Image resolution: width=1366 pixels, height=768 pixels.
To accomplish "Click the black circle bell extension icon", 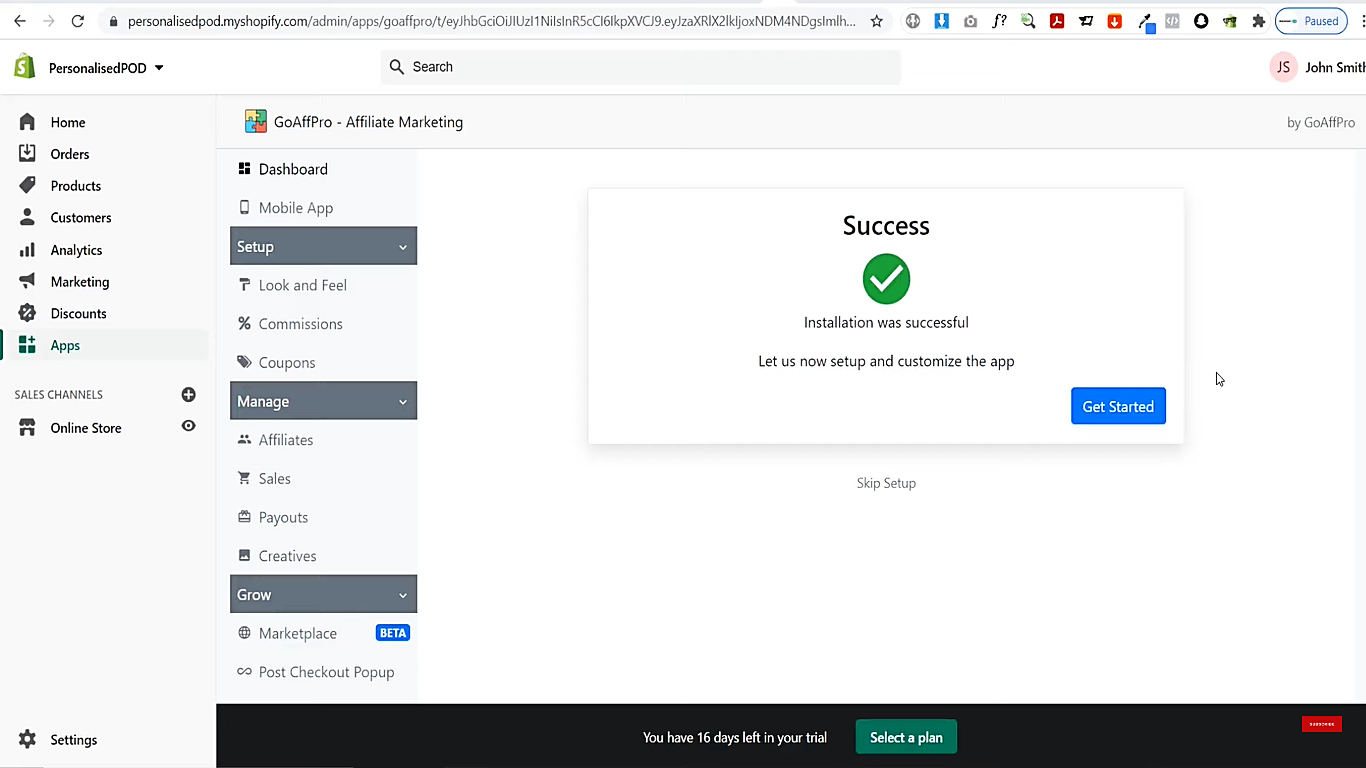I will pos(1201,21).
